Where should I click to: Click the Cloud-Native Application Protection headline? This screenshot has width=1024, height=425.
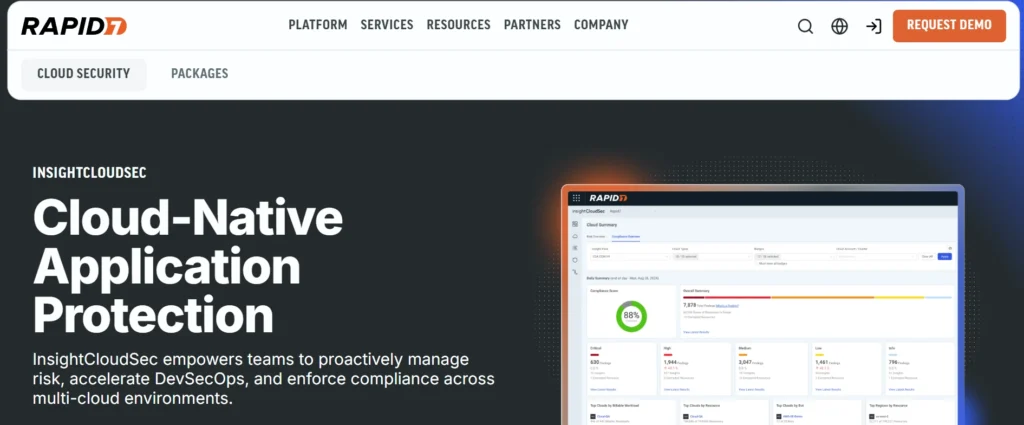tap(187, 267)
